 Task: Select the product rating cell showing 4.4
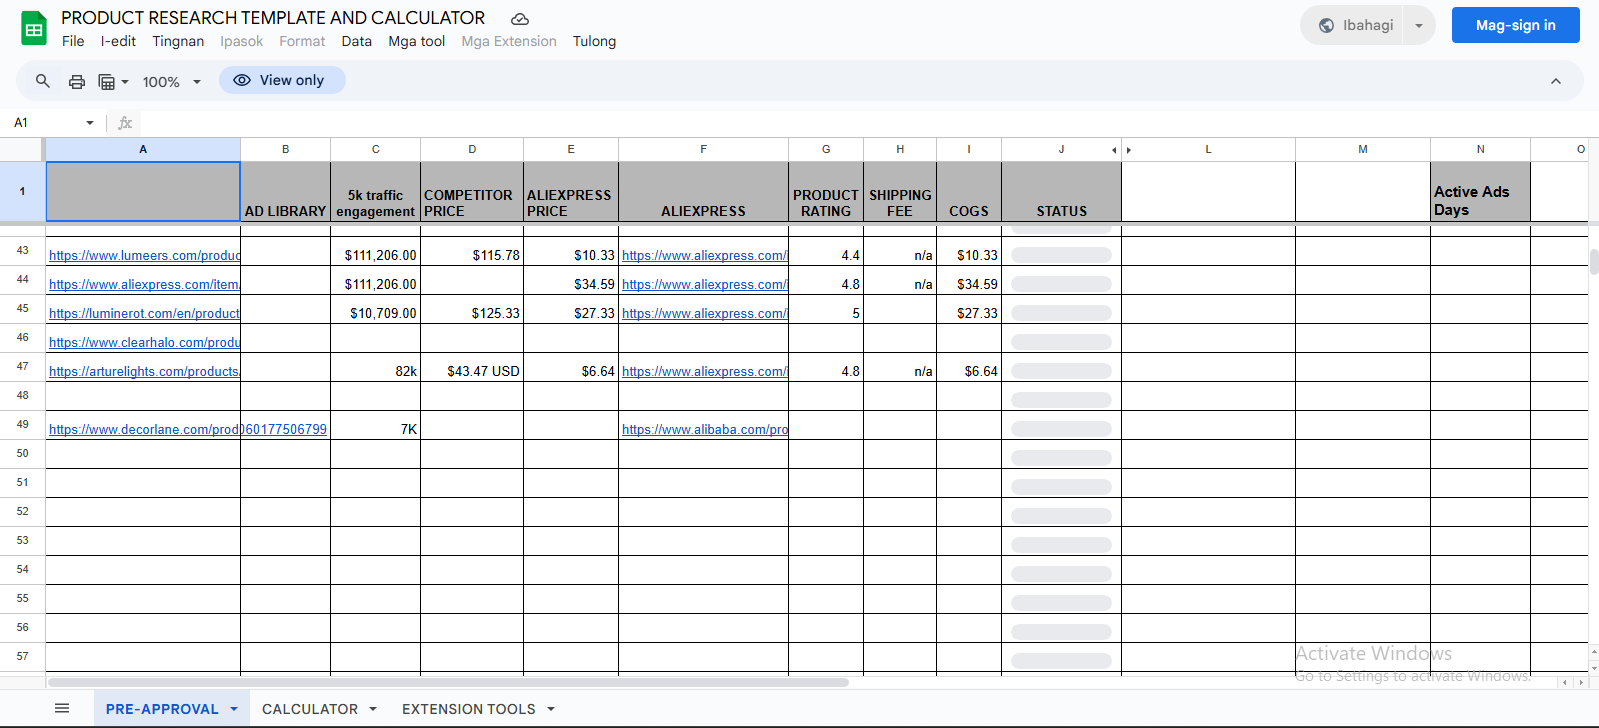pyautogui.click(x=826, y=251)
